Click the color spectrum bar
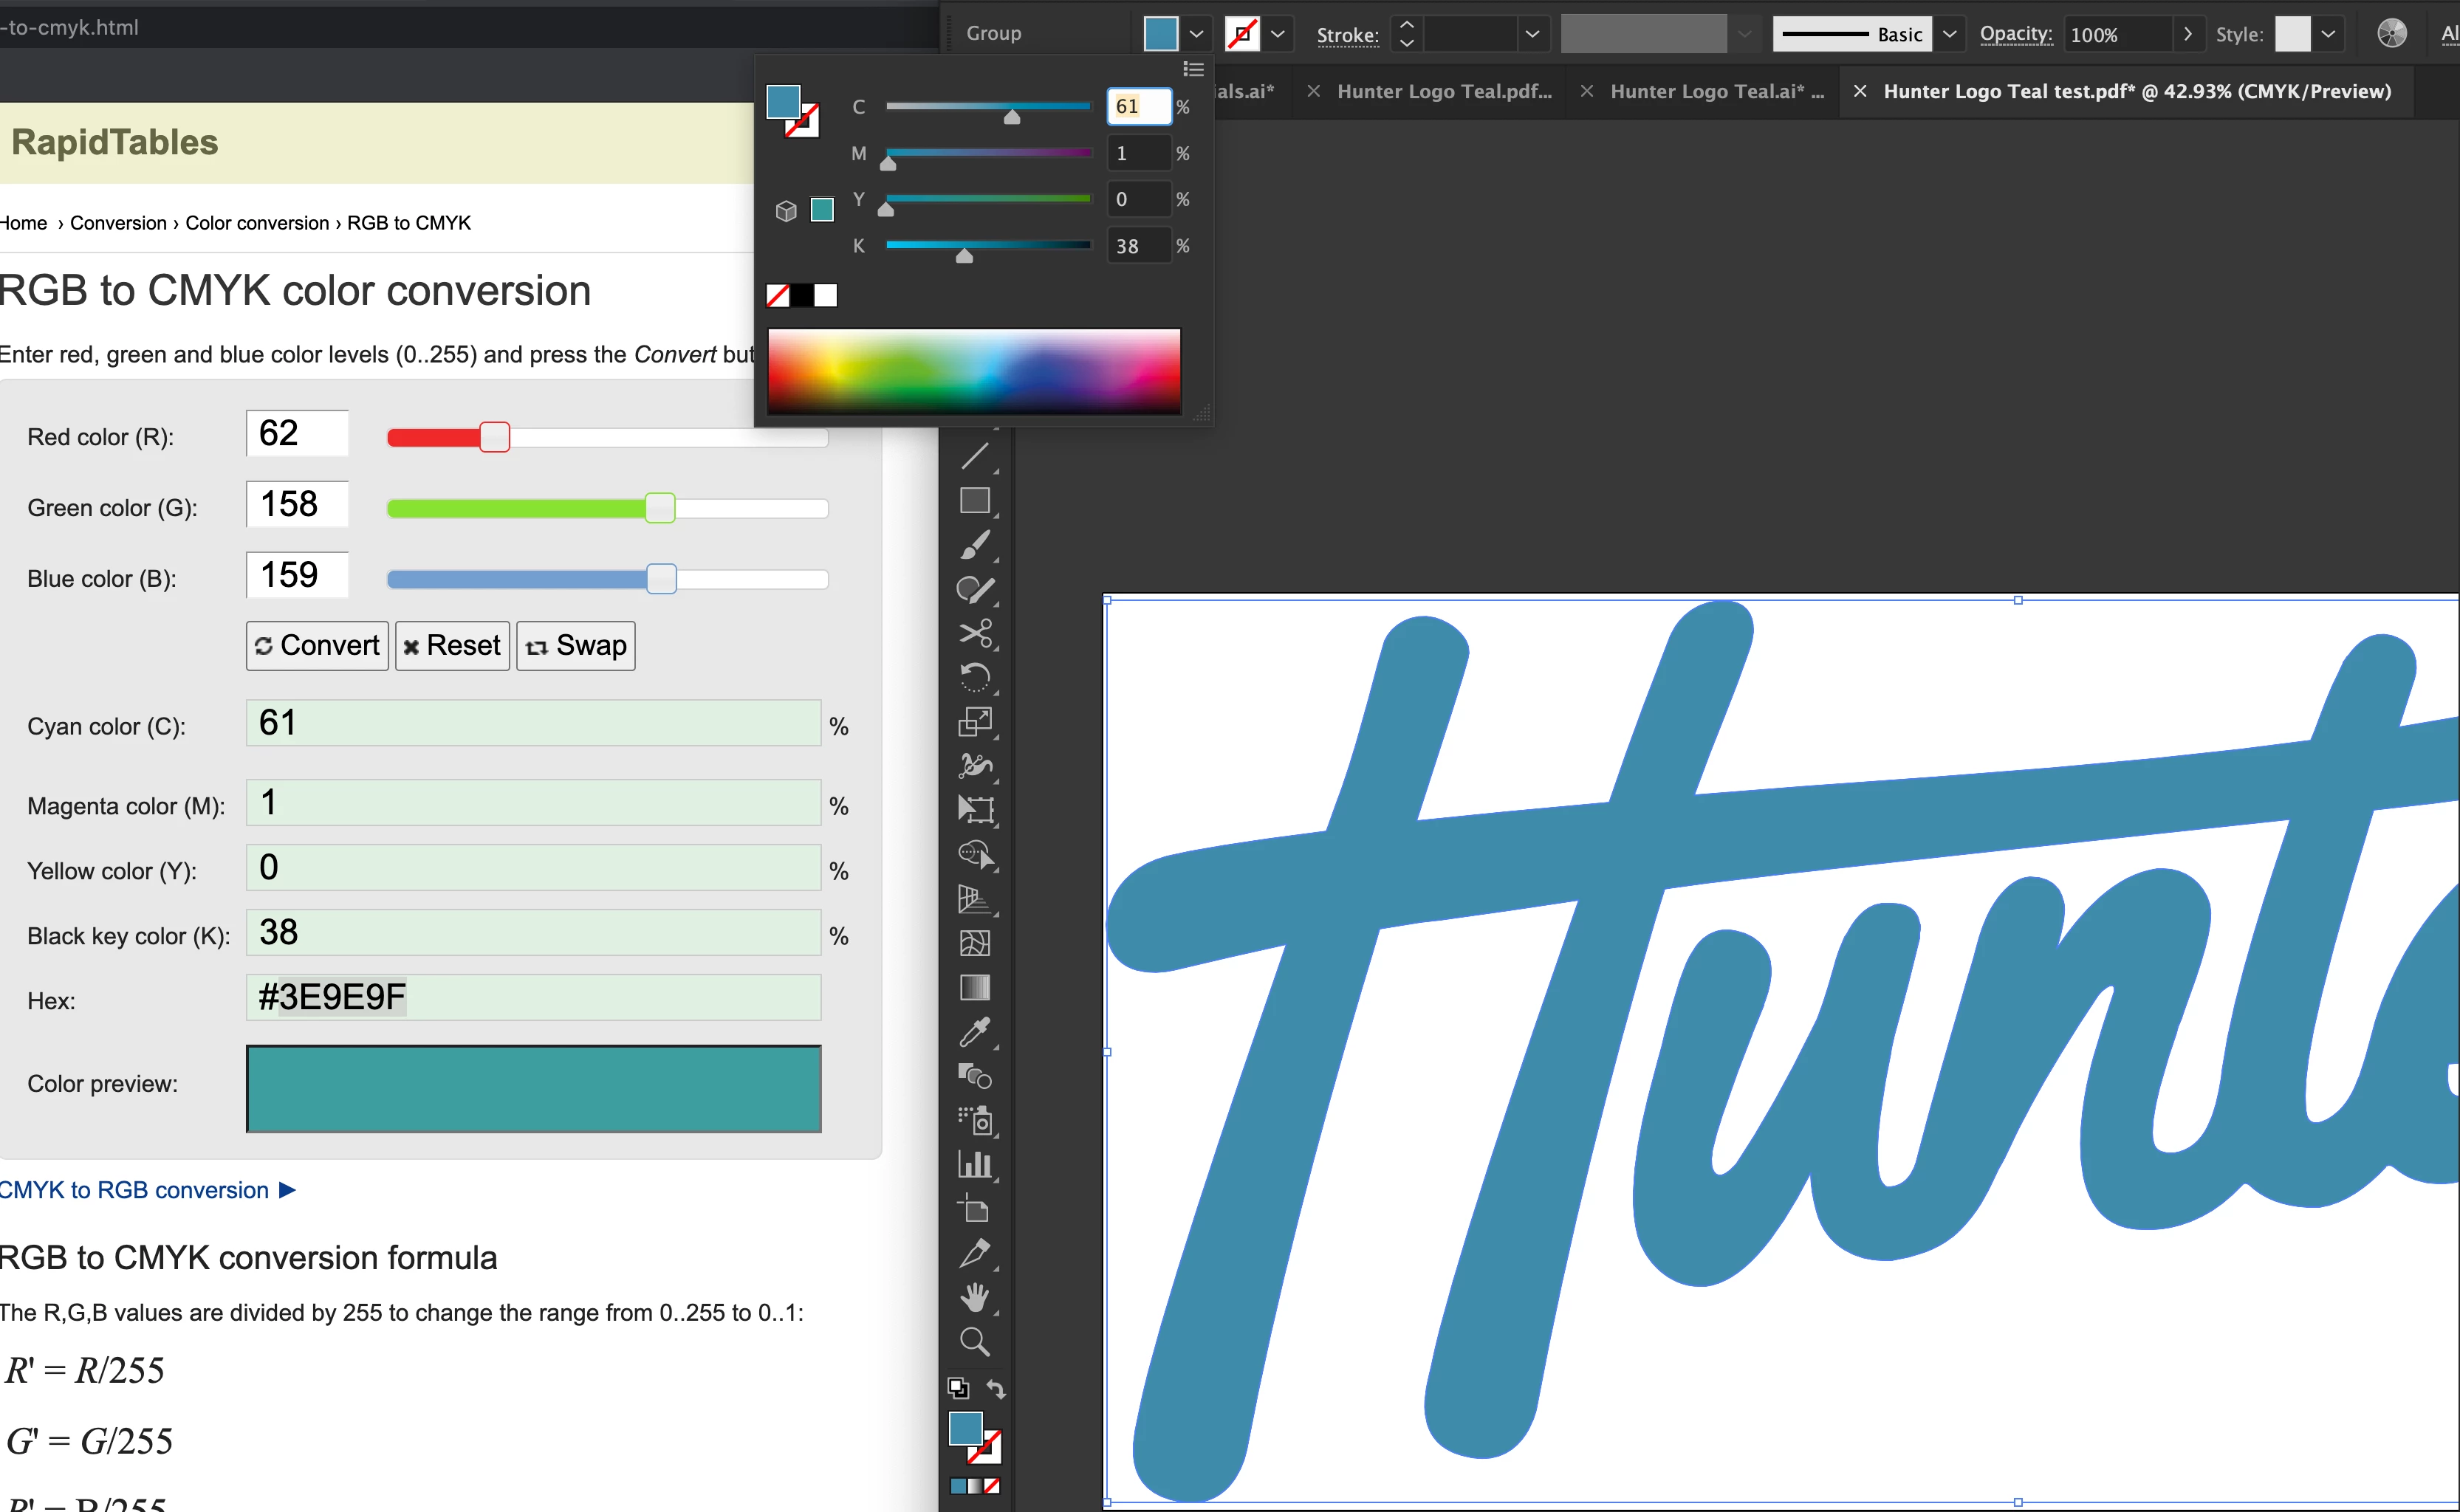Screen dimensions: 2460x1512 [x=973, y=370]
